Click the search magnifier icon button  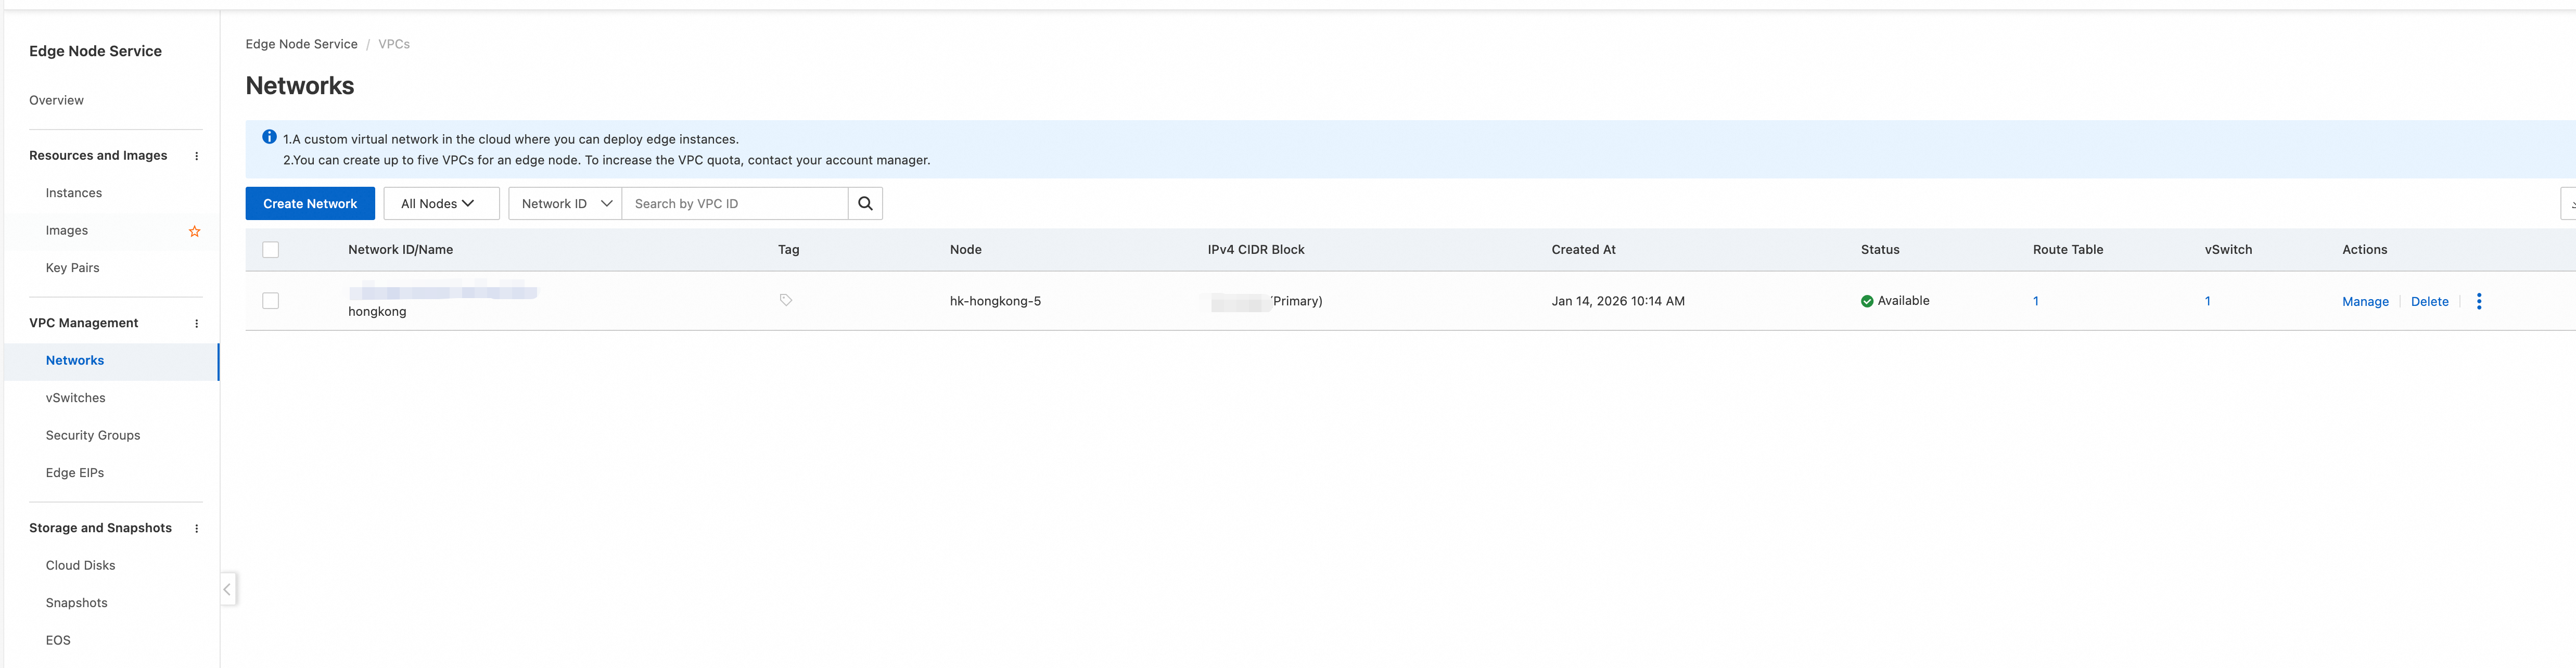pos(865,203)
